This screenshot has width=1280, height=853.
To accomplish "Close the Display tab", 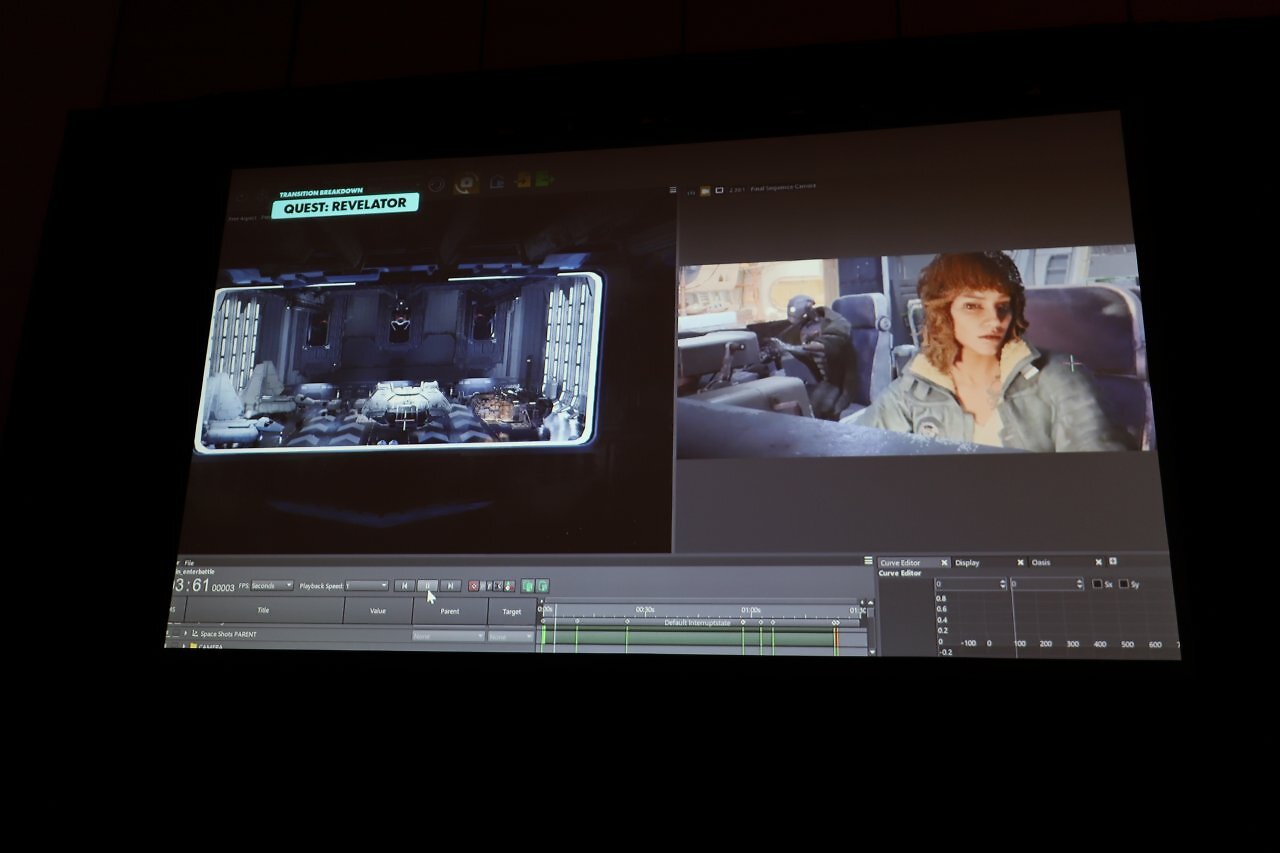I will pos(1020,563).
